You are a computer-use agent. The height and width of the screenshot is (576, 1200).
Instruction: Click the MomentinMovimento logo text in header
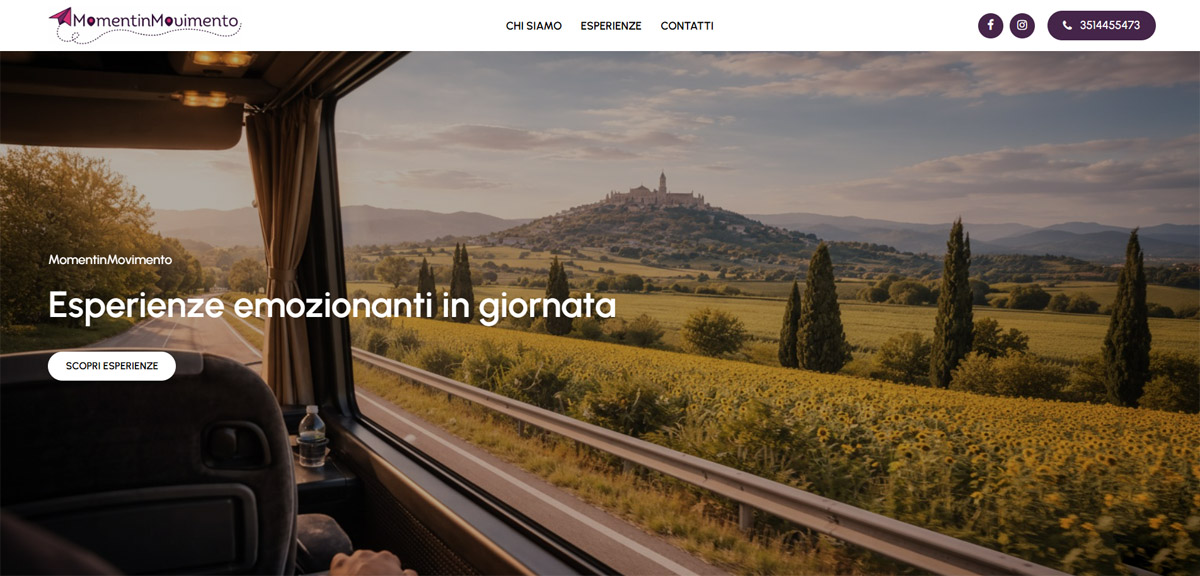click(x=157, y=20)
